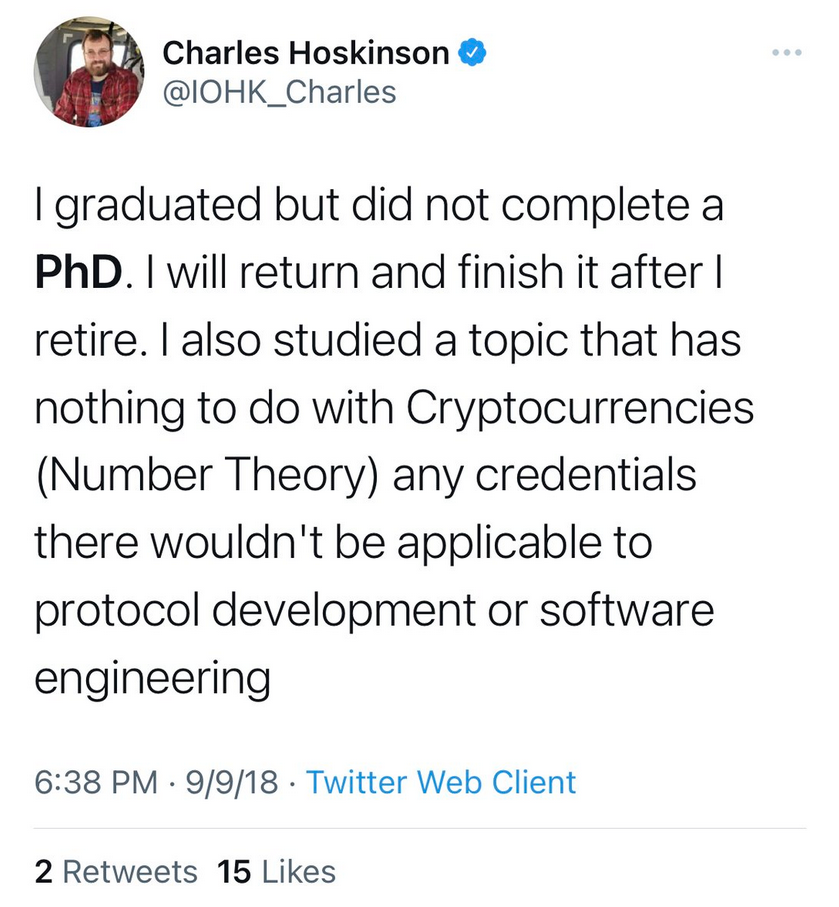View the 15 Likes list

click(x=276, y=871)
